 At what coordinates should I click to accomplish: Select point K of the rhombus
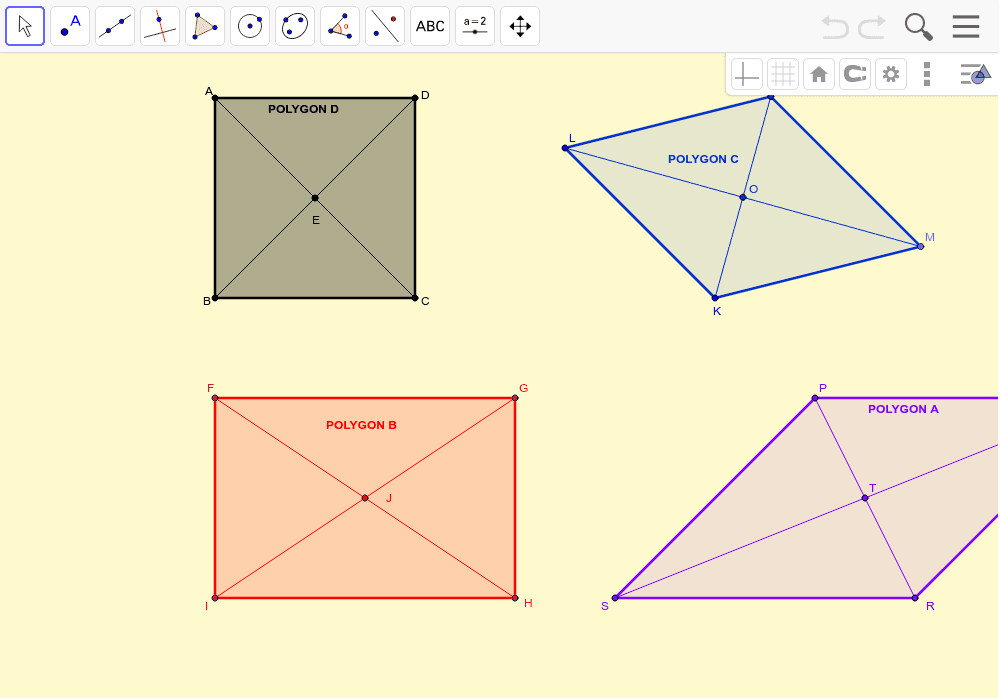pyautogui.click(x=715, y=298)
